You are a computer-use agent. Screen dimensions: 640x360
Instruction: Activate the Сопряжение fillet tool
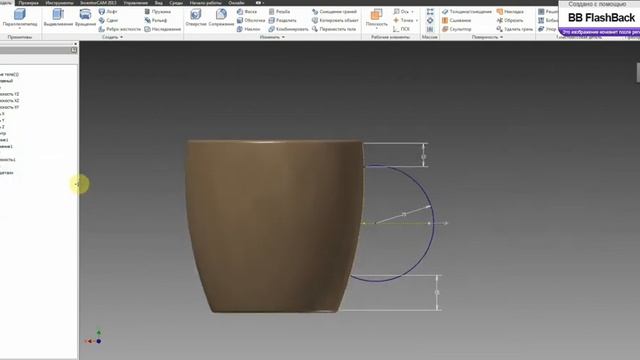221,18
